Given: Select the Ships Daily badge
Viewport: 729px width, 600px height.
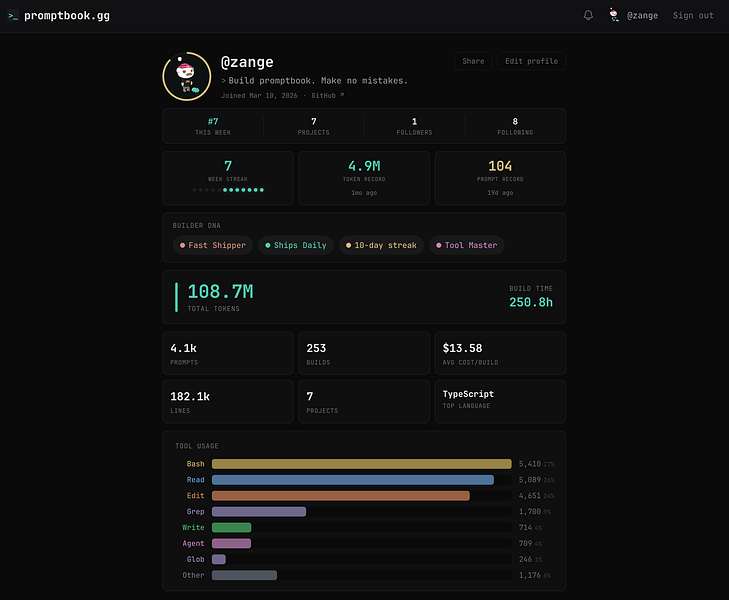Looking at the screenshot, I should [296, 245].
